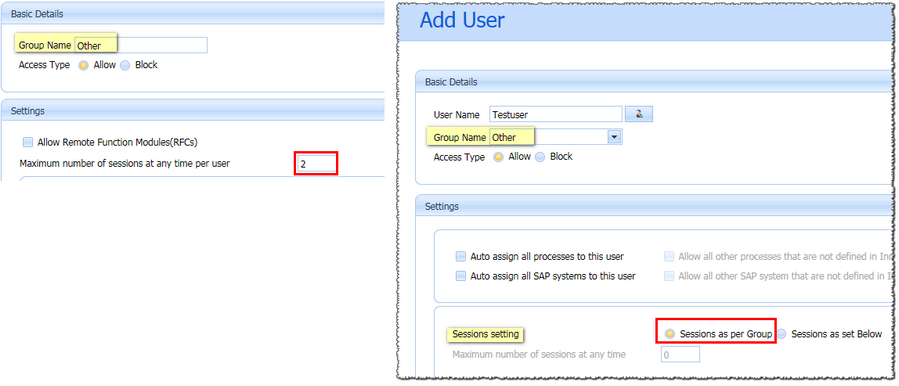Click Basic Details header in Add User
Viewport: 899px width, 386px height.
655,82
